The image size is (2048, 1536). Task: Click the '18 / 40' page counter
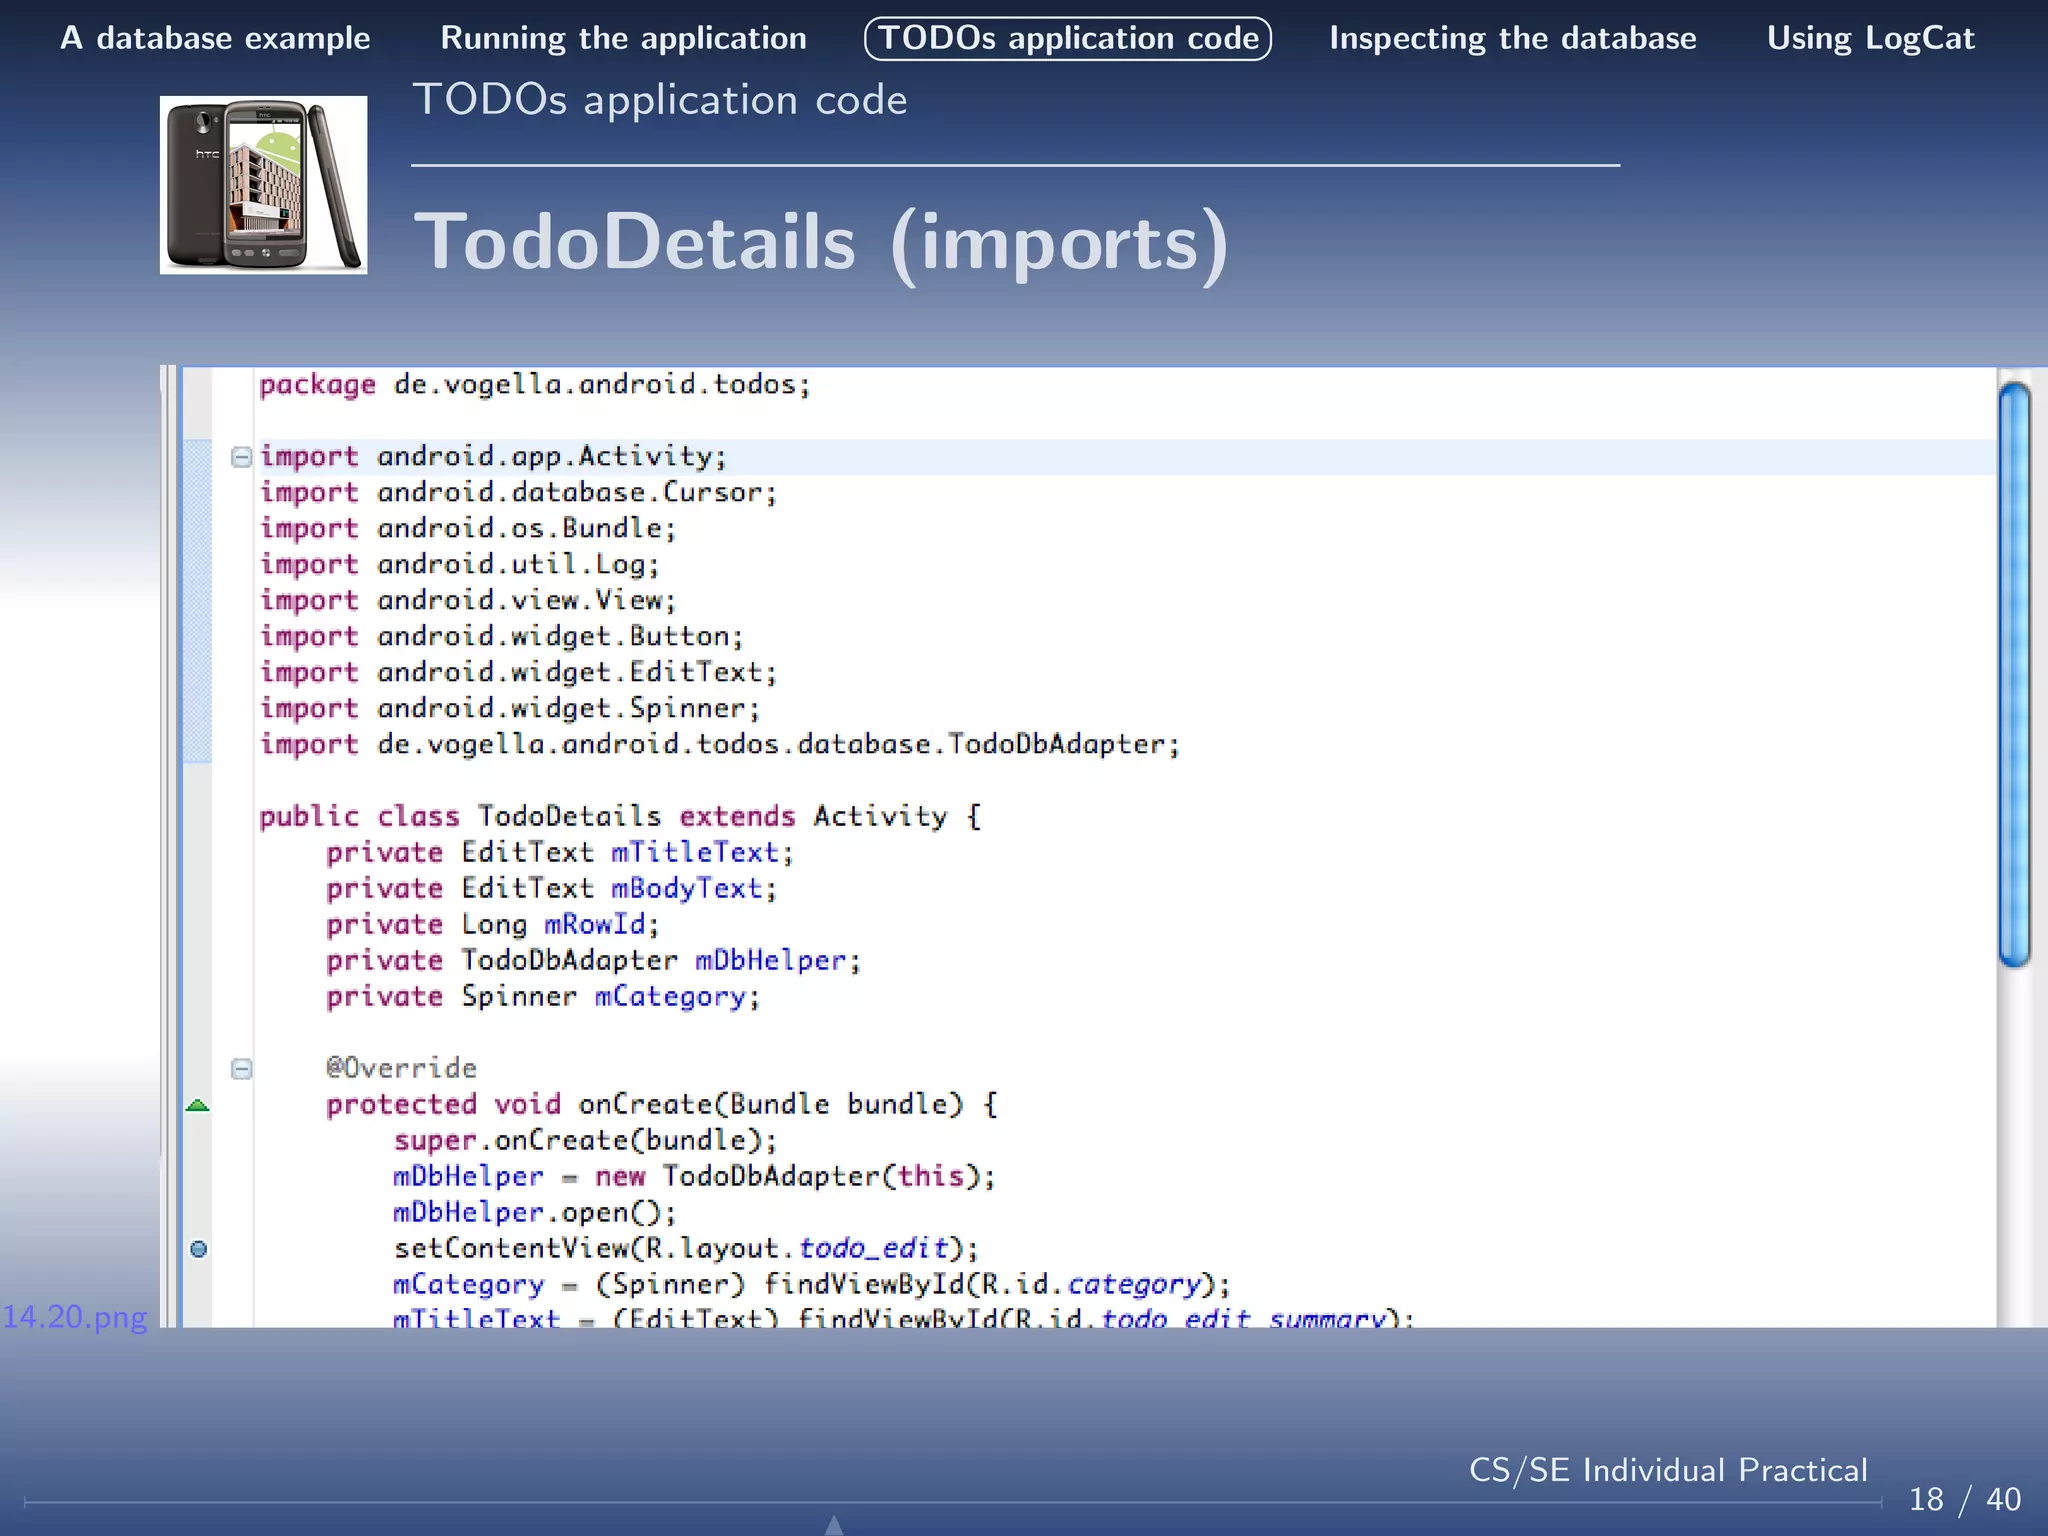tap(1965, 1500)
